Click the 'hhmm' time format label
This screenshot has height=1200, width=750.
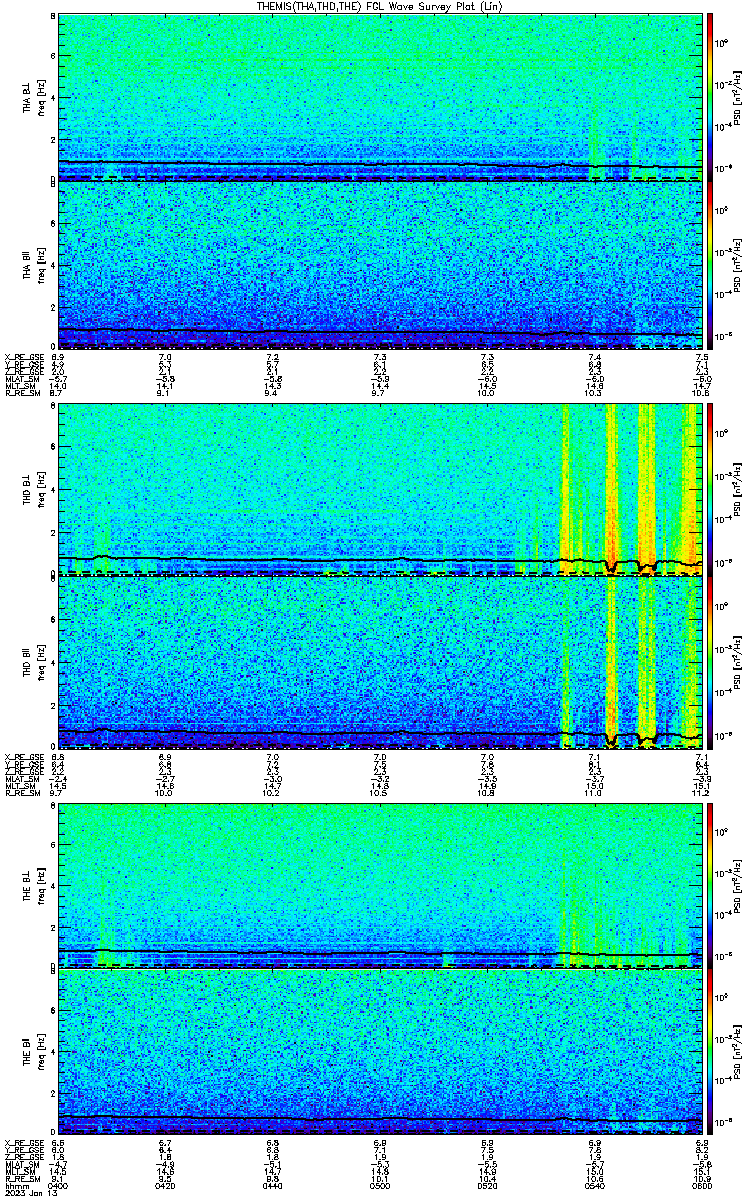pyautogui.click(x=15, y=1185)
